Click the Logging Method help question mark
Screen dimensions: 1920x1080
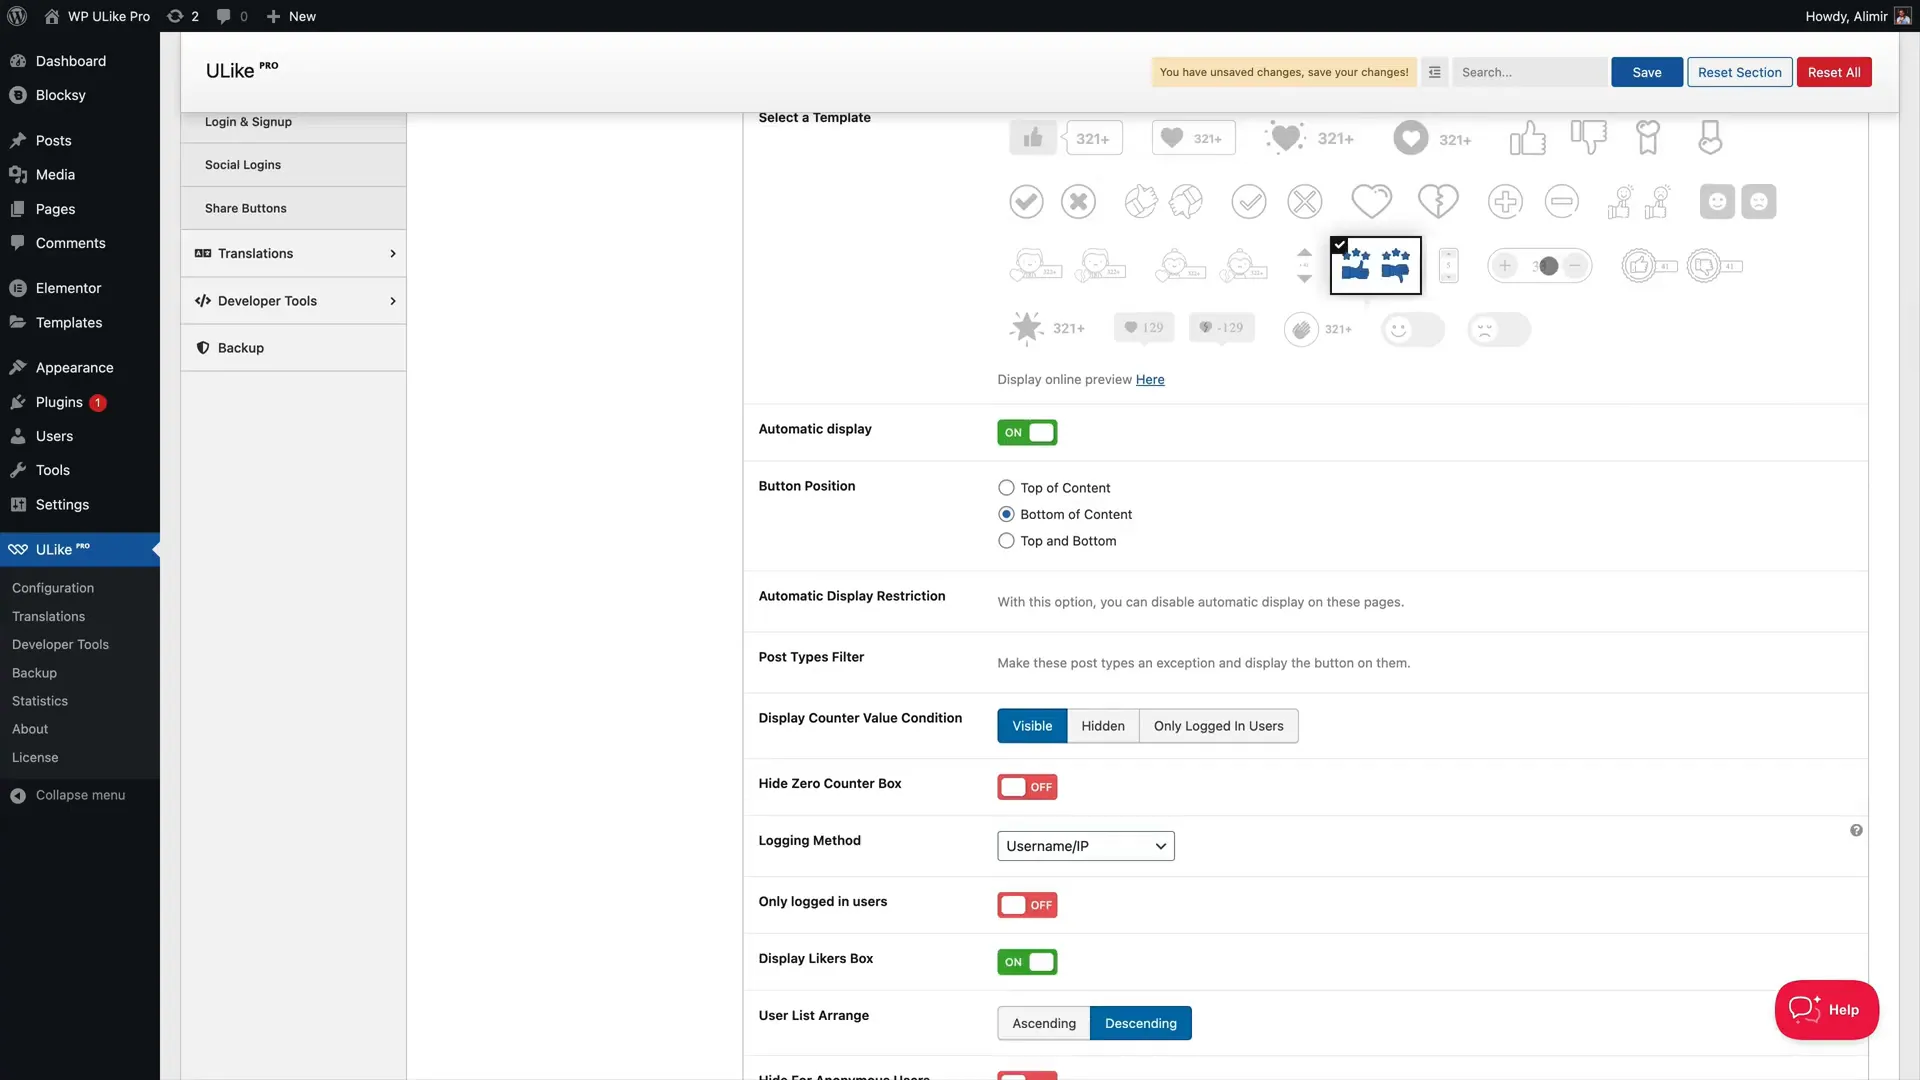(1856, 831)
